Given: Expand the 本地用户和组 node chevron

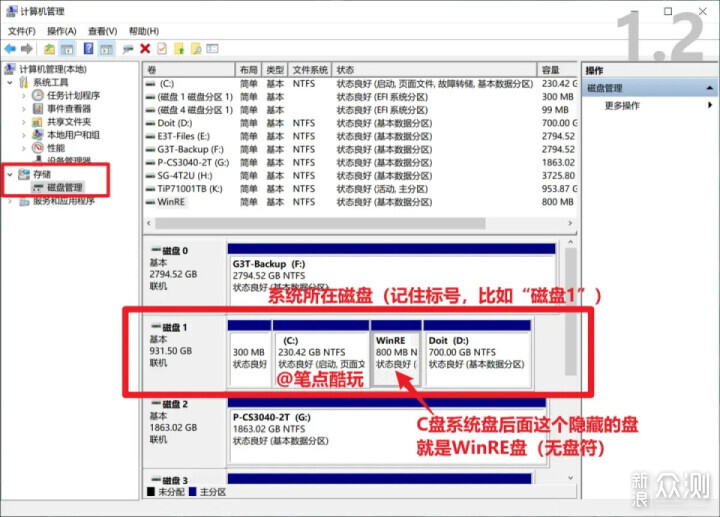Looking at the screenshot, I should (23, 135).
